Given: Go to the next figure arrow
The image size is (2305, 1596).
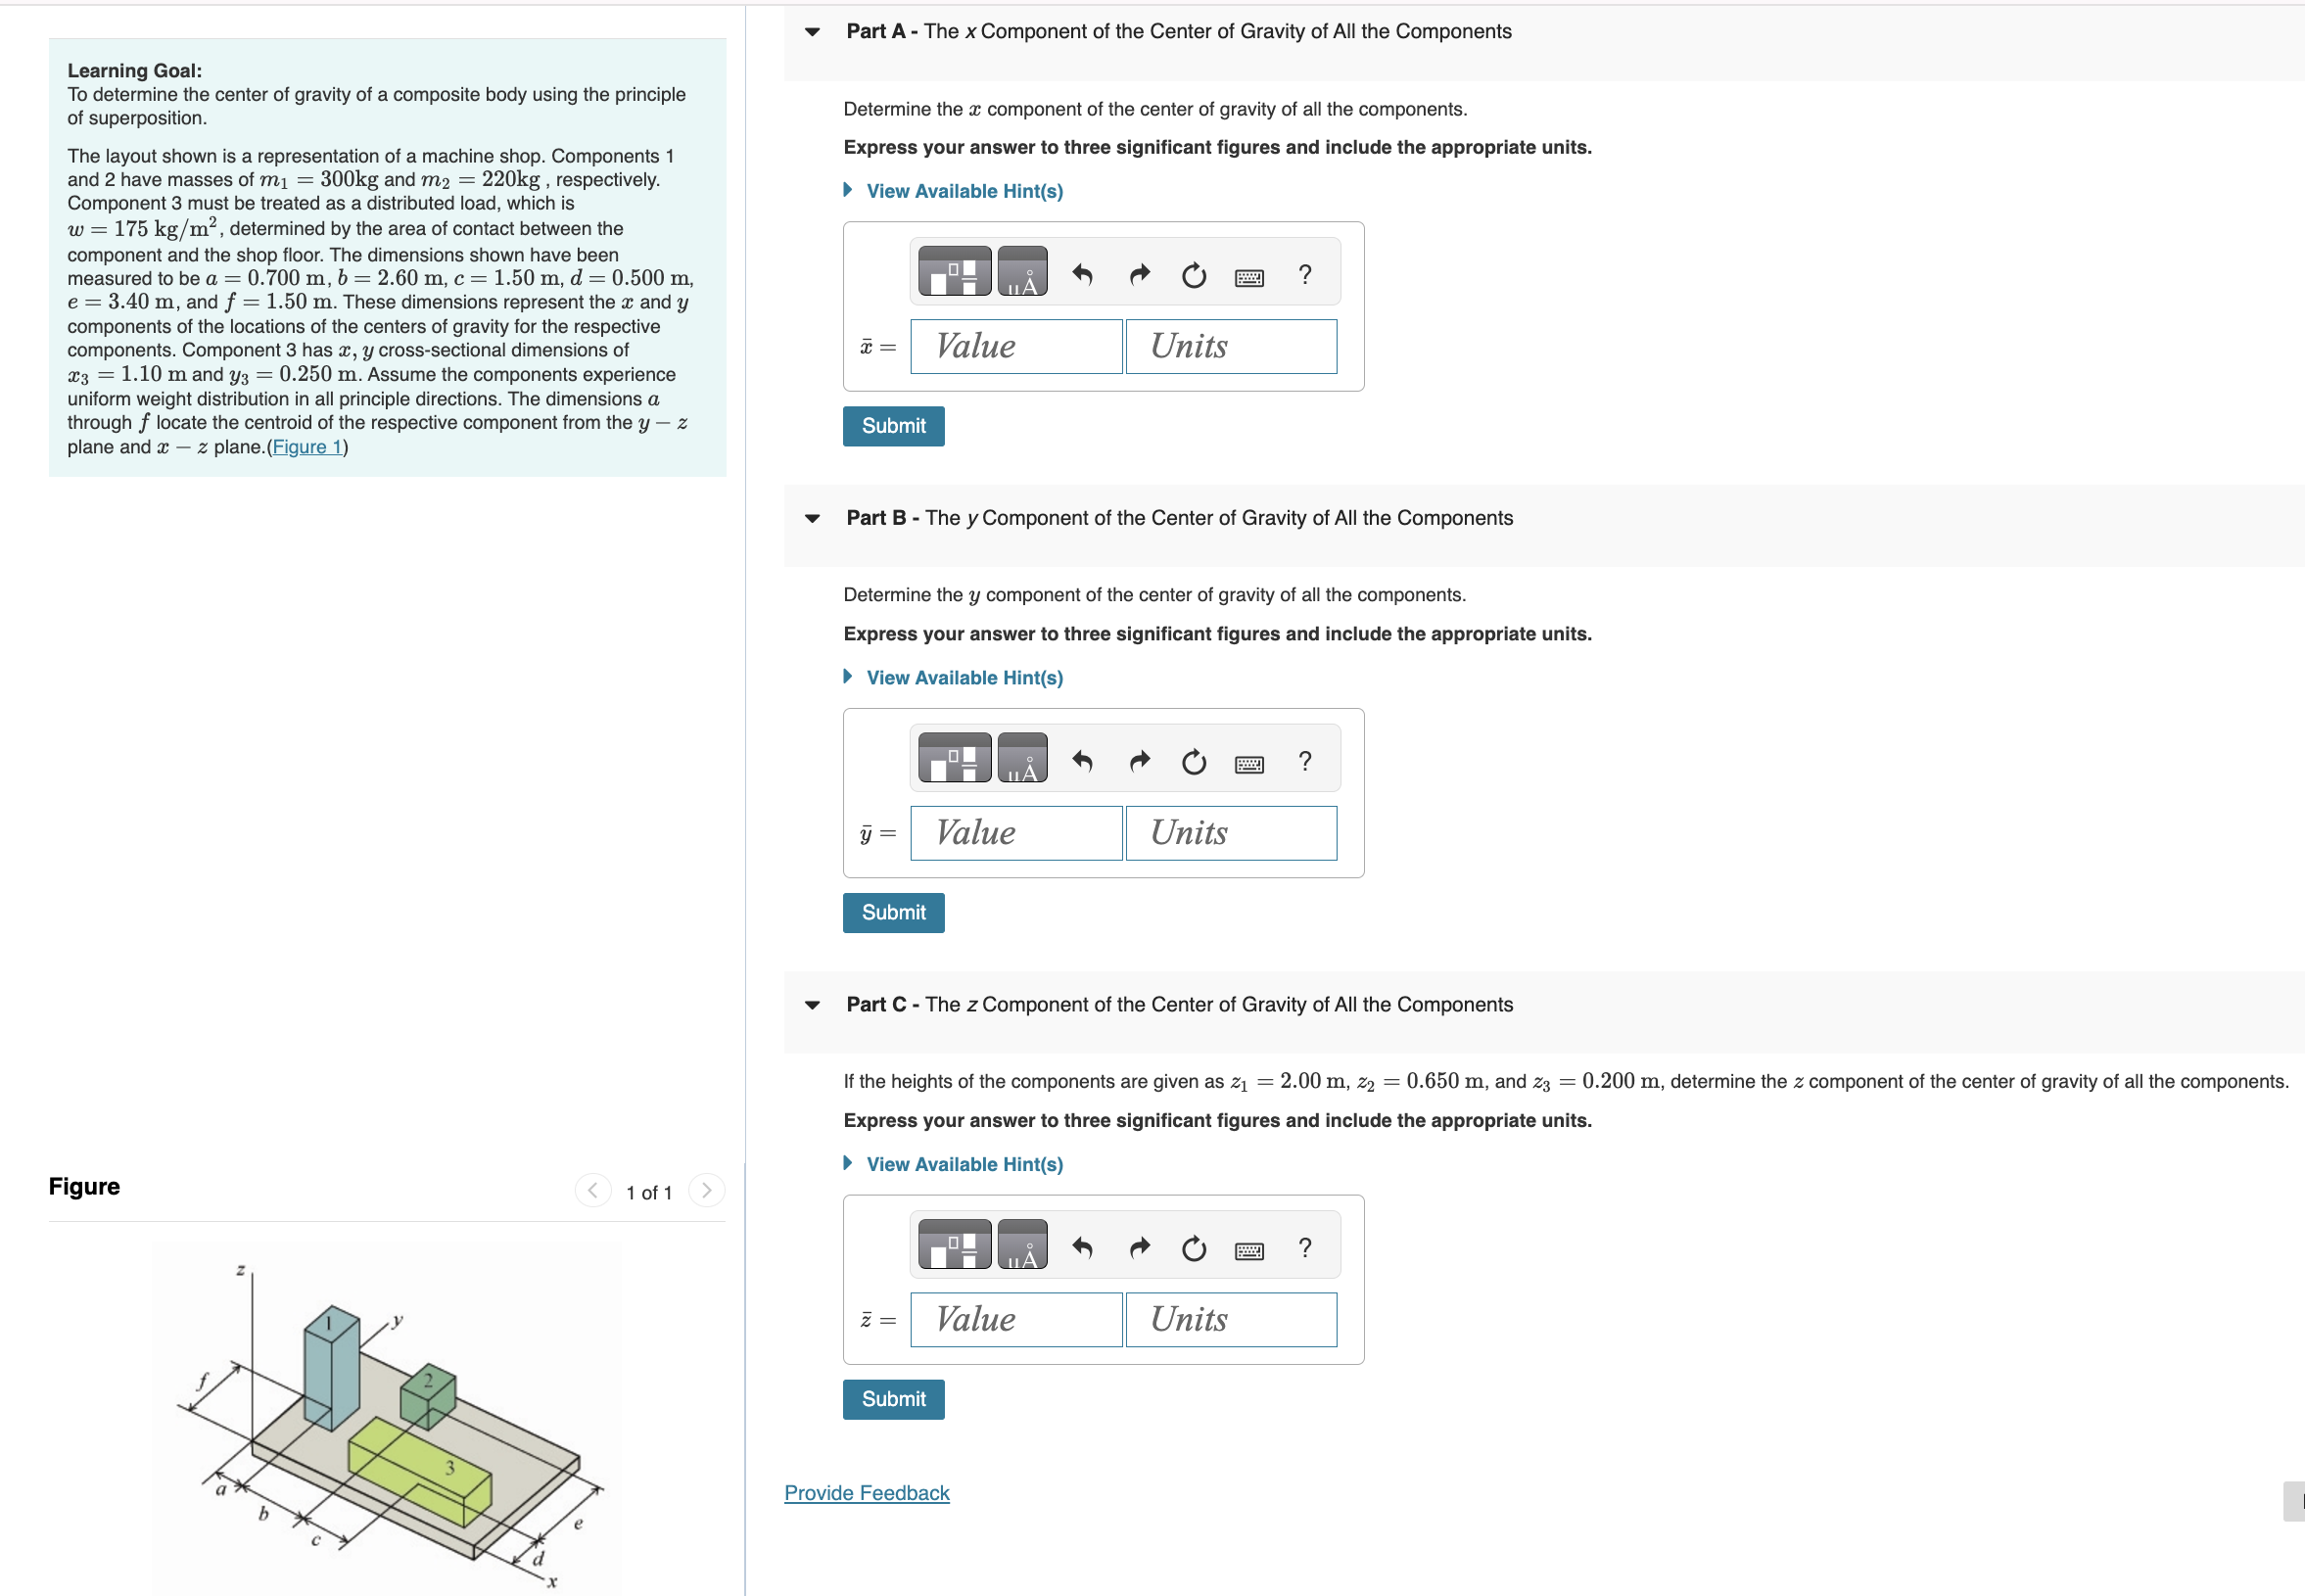Looking at the screenshot, I should click(x=706, y=1190).
